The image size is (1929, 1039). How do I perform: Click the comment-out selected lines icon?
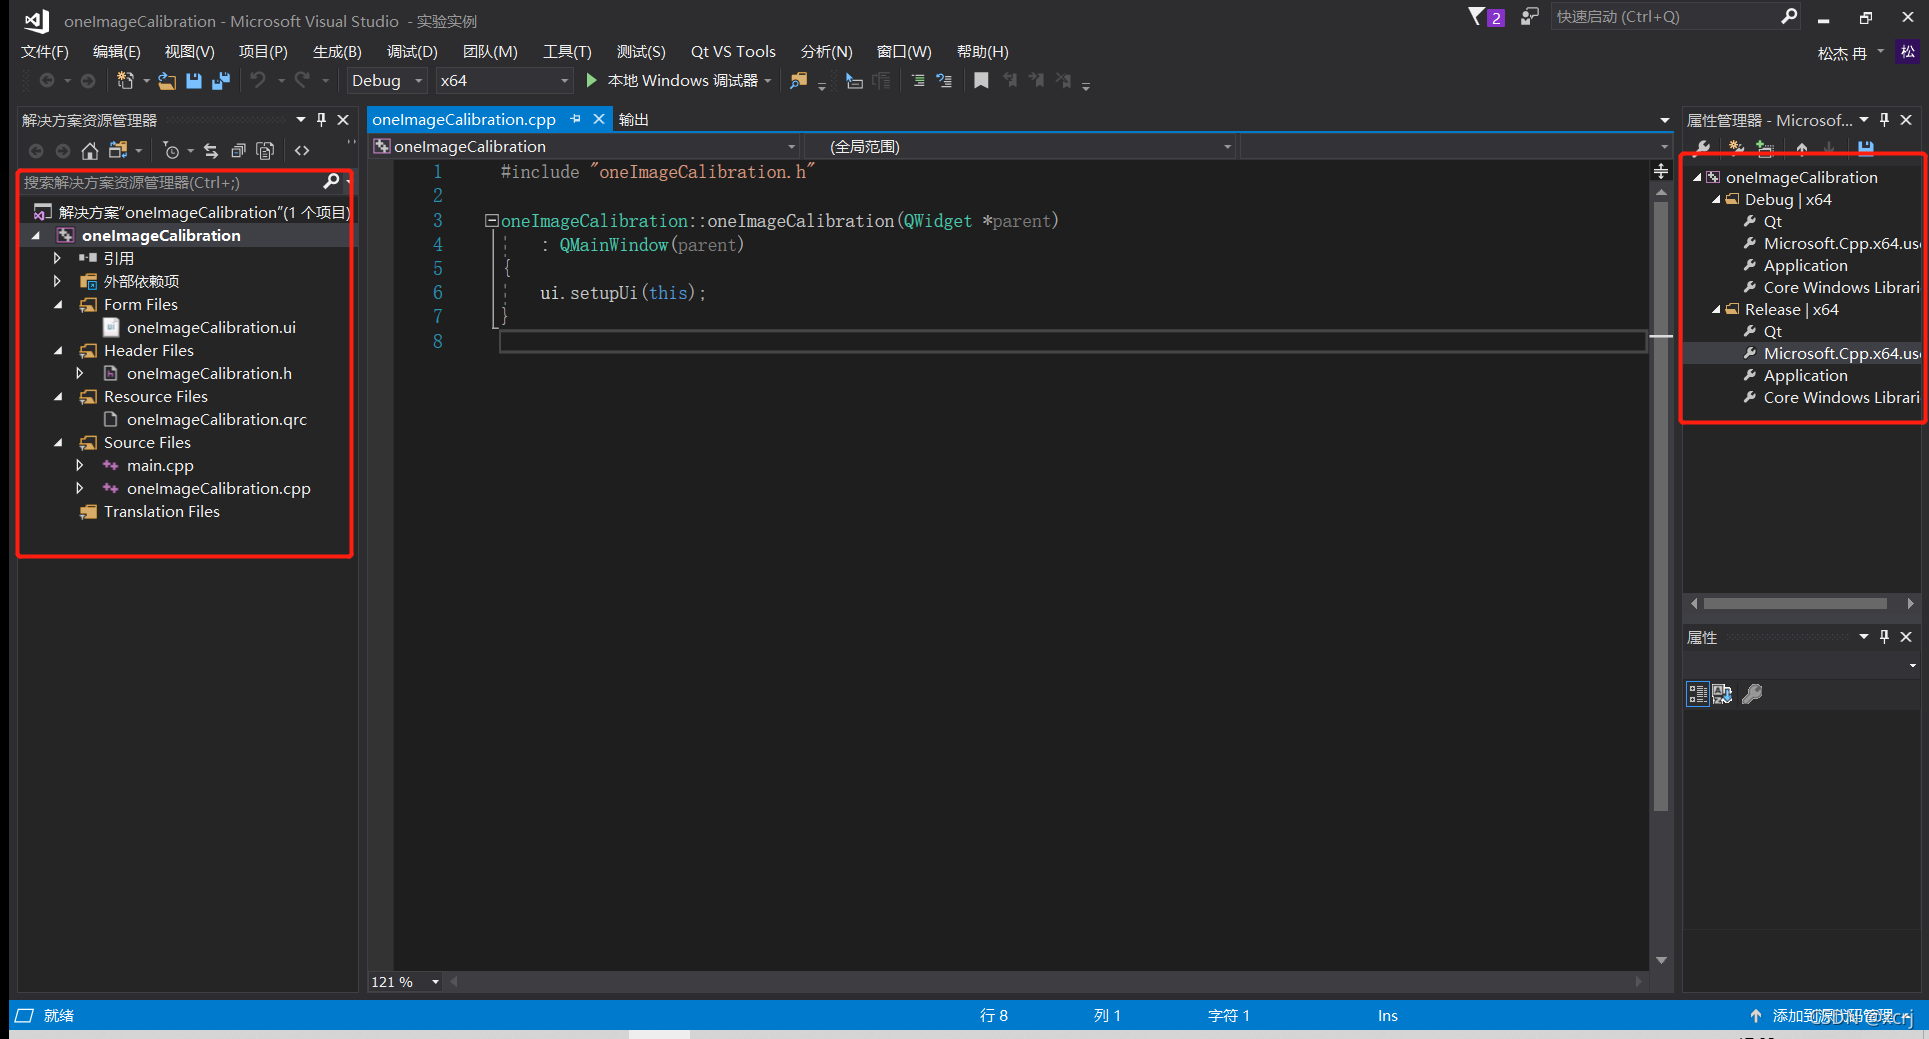point(918,80)
